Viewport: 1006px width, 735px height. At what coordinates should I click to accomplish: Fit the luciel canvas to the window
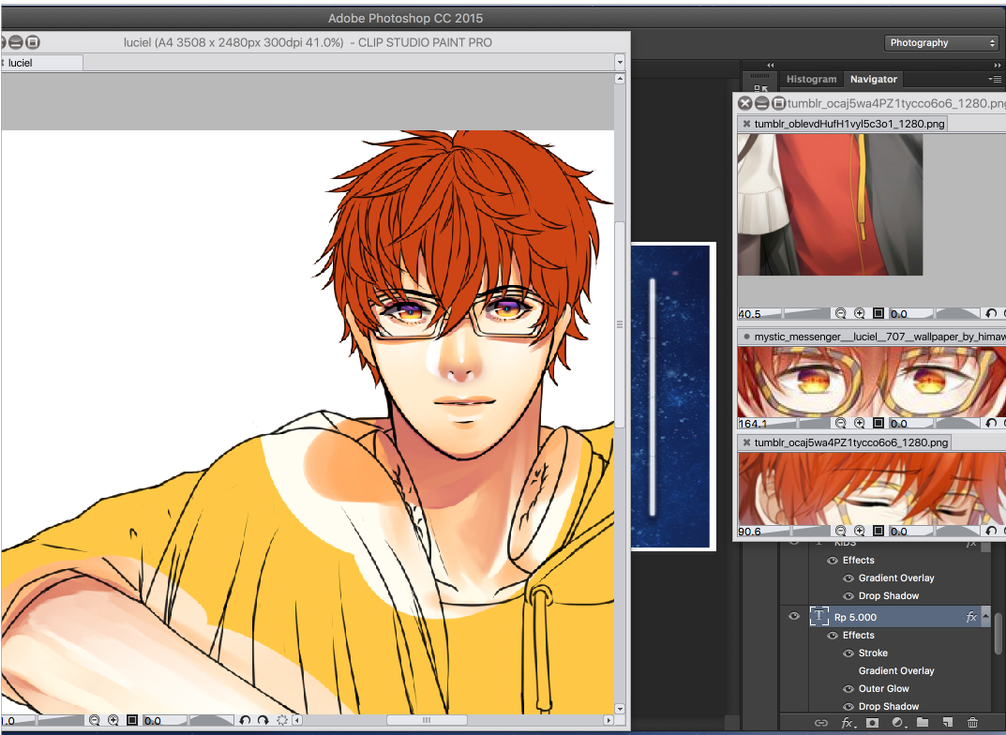click(x=132, y=720)
